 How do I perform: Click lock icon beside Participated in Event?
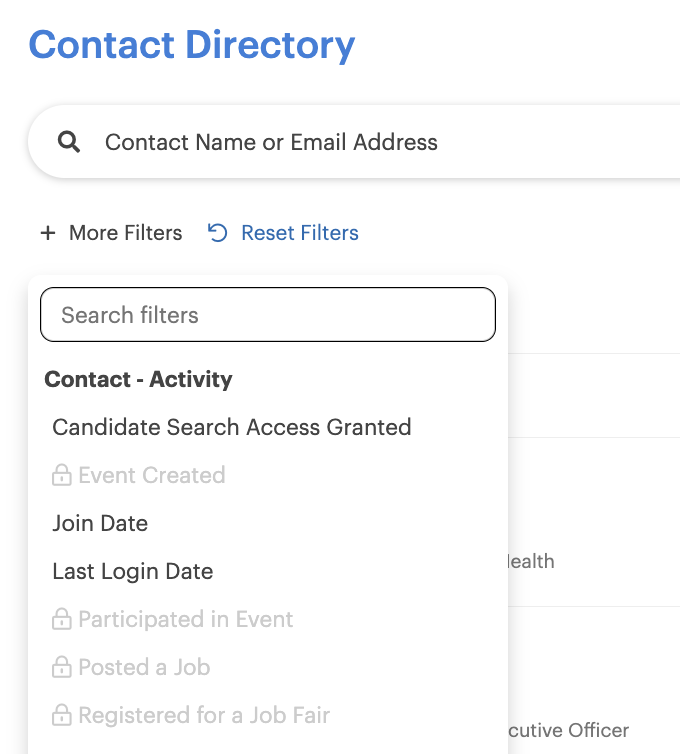coord(62,619)
